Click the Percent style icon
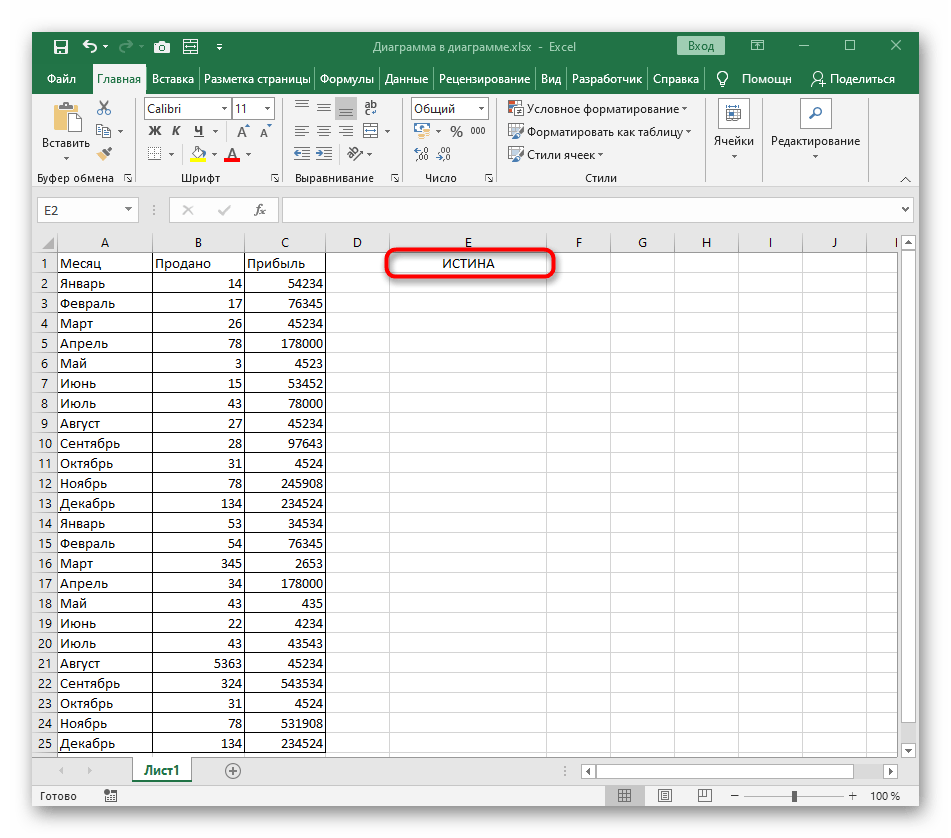 (457, 131)
